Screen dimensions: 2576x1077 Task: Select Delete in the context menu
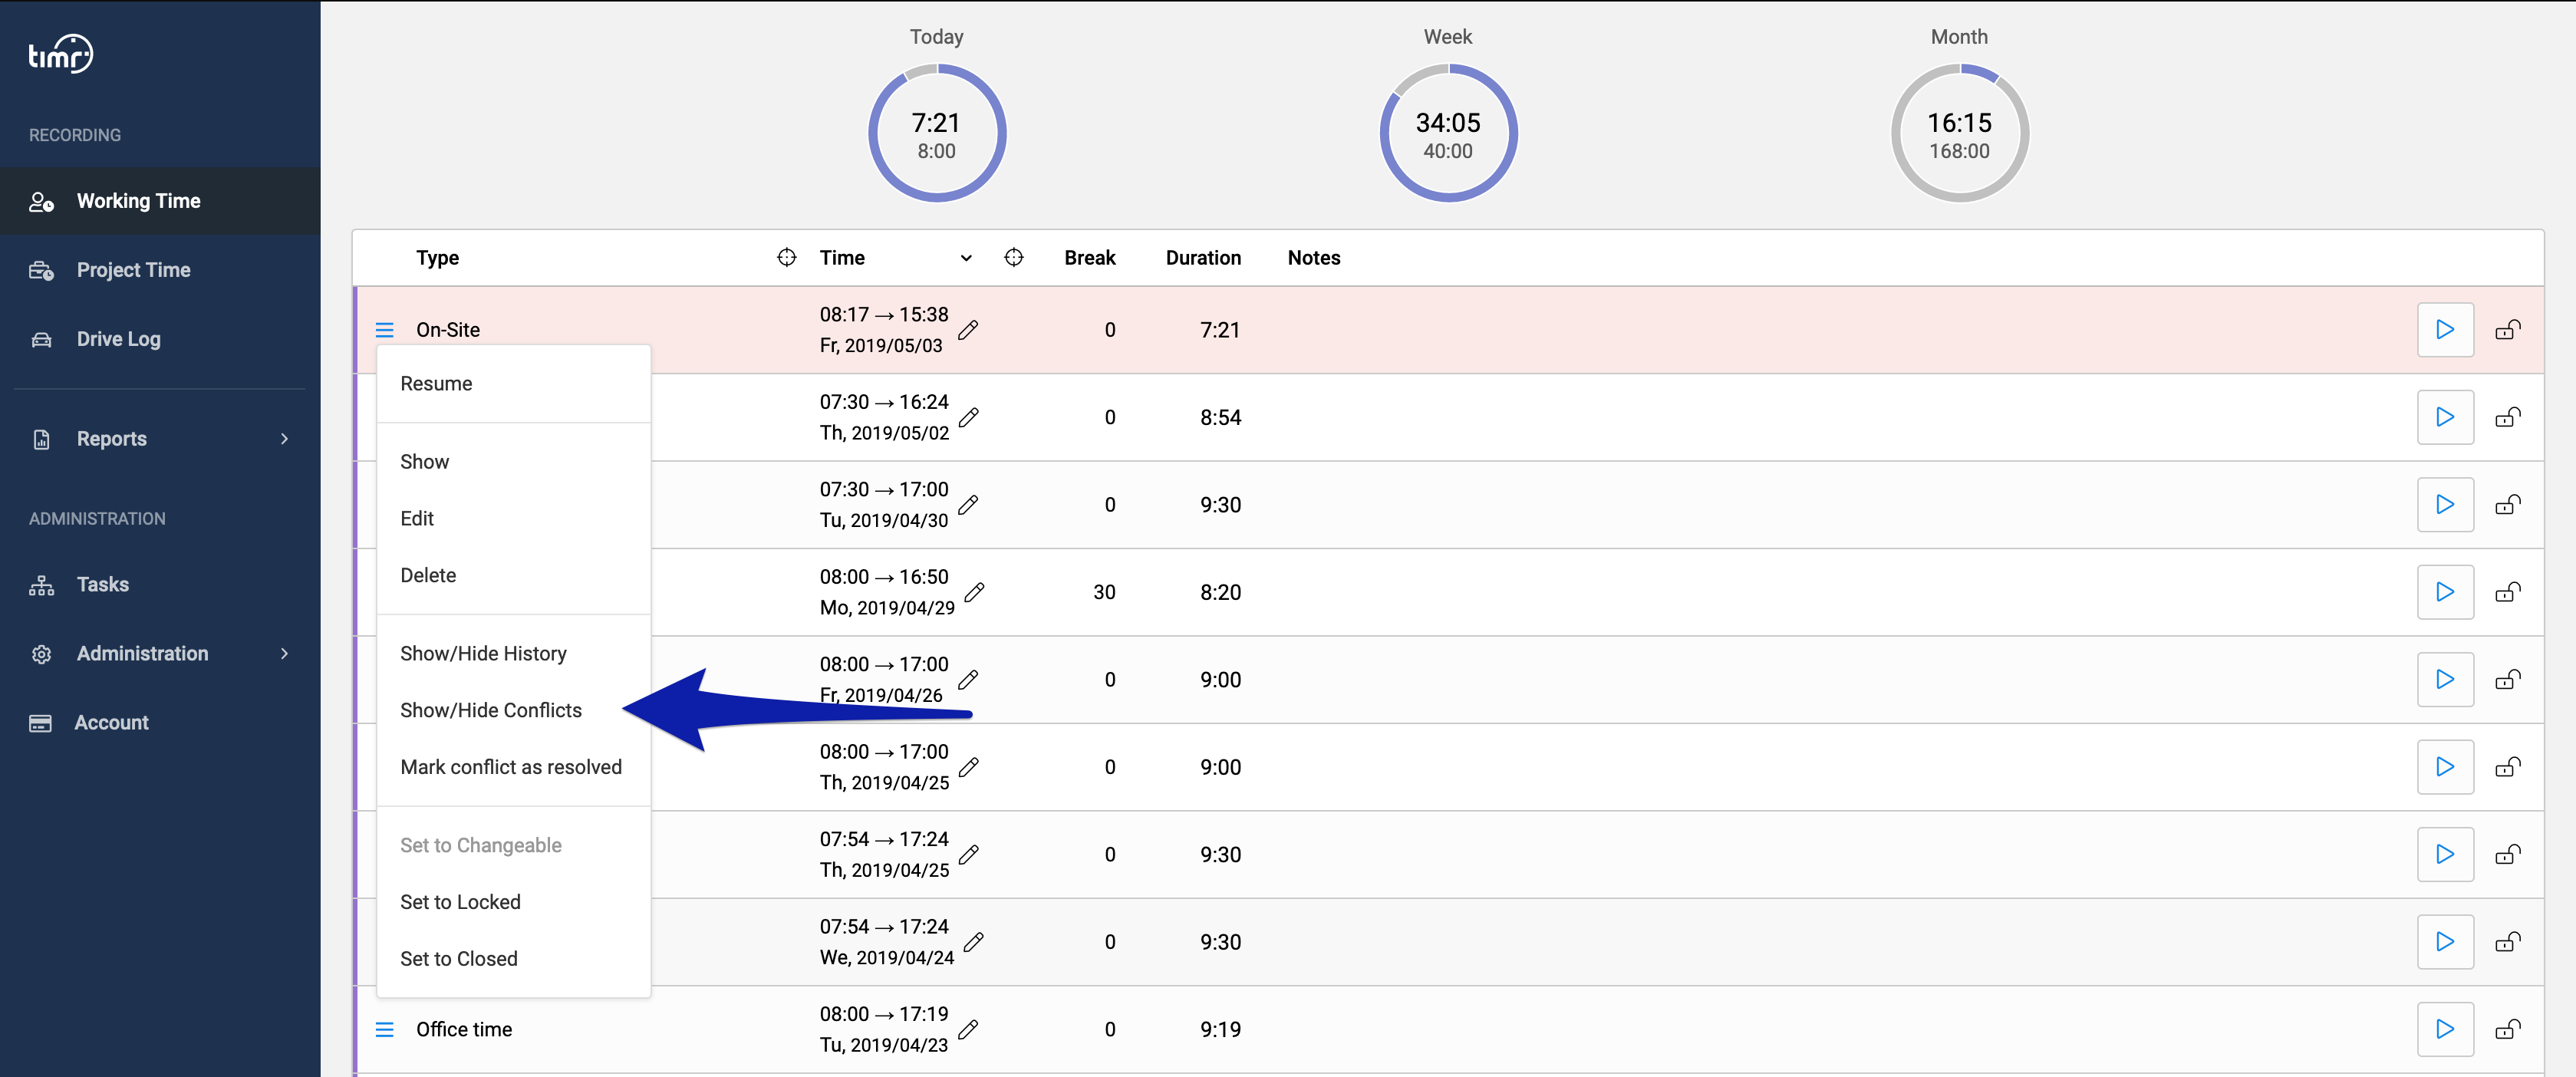click(514, 576)
